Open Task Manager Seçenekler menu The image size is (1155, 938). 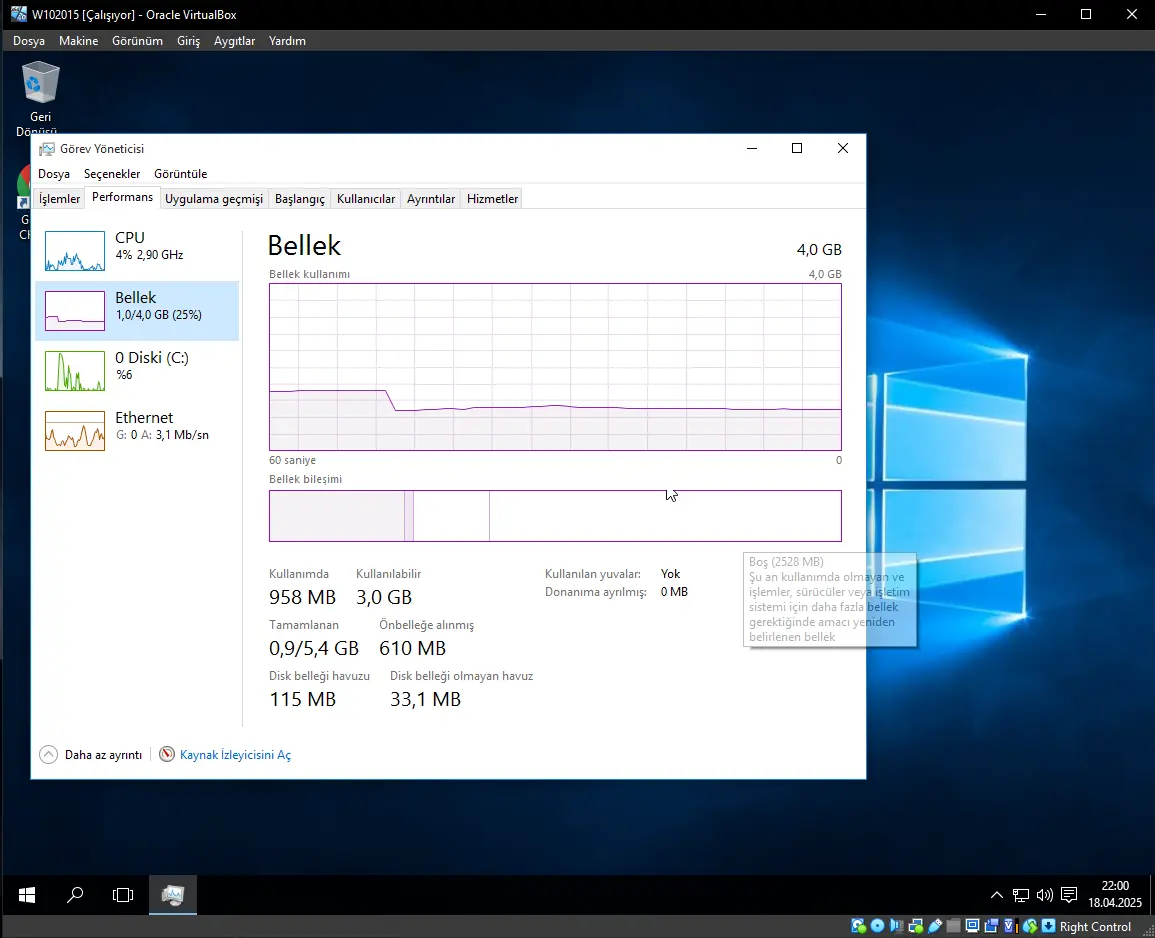(x=112, y=174)
